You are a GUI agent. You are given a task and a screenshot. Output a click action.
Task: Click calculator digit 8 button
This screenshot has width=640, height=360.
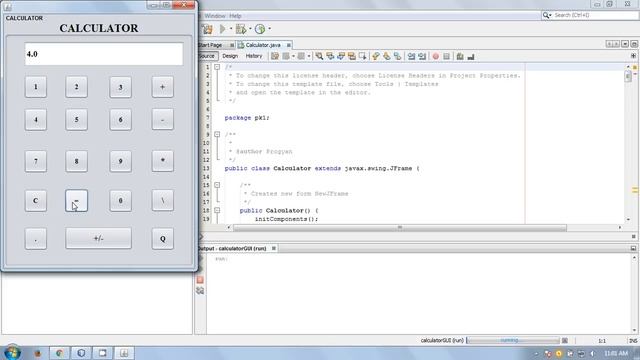[x=76, y=161]
